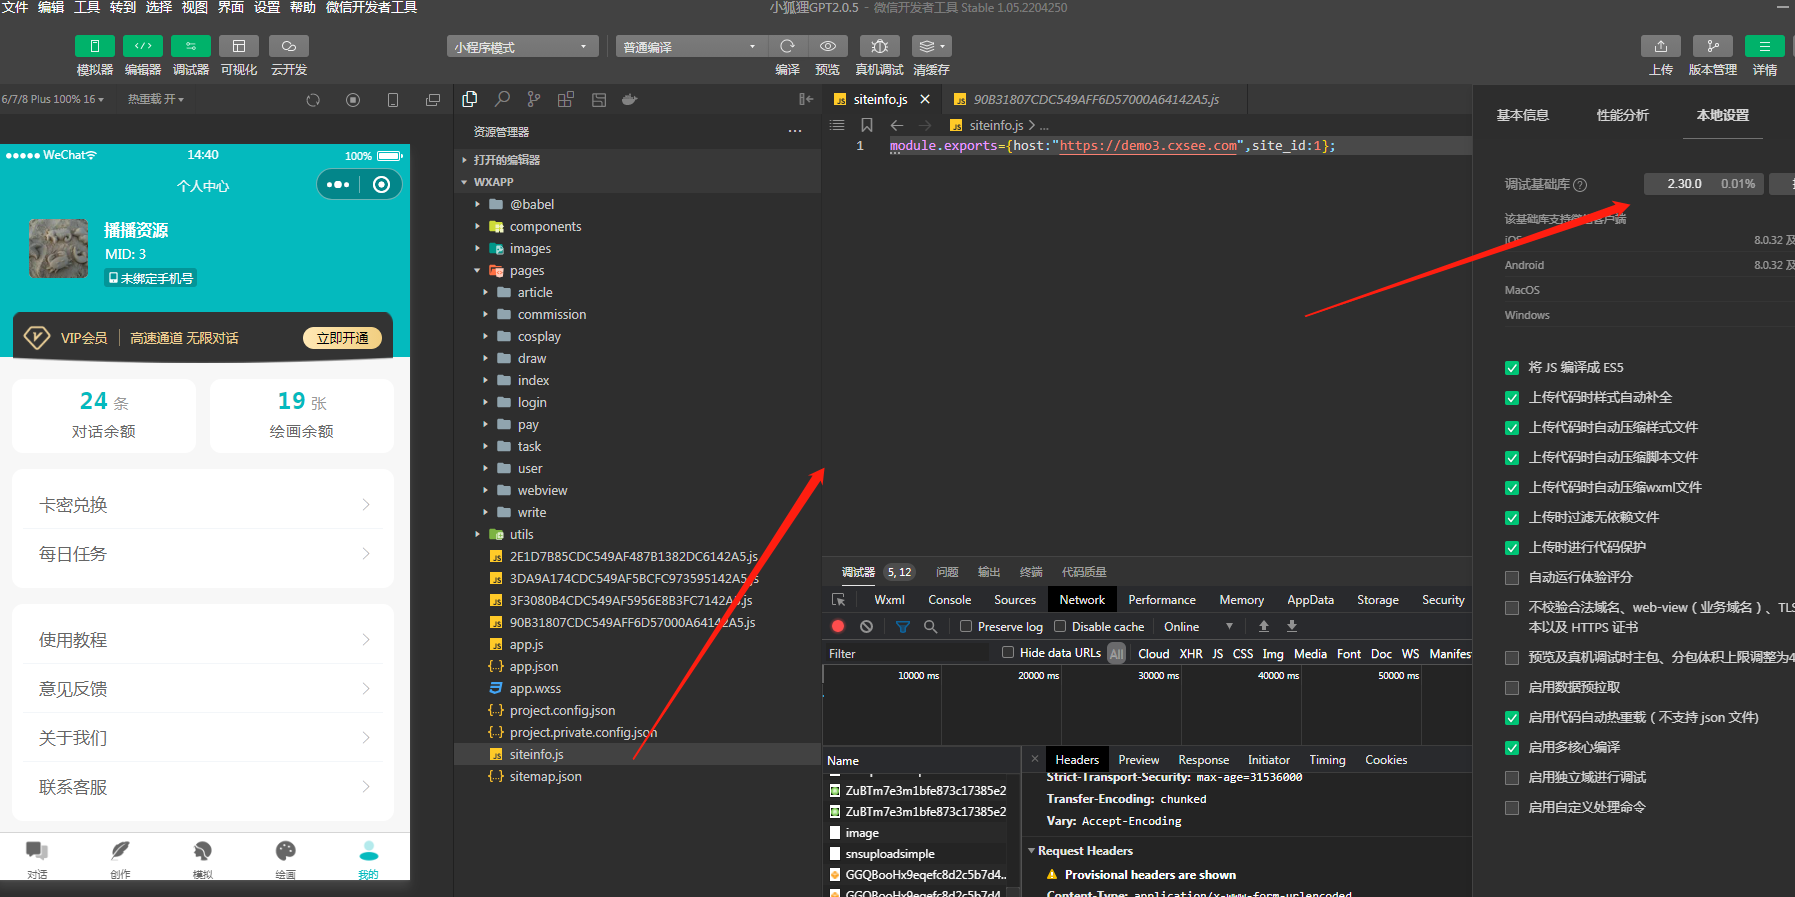Click the demo3.cxsee.com URL in code
This screenshot has width=1795, height=897.
(1148, 146)
